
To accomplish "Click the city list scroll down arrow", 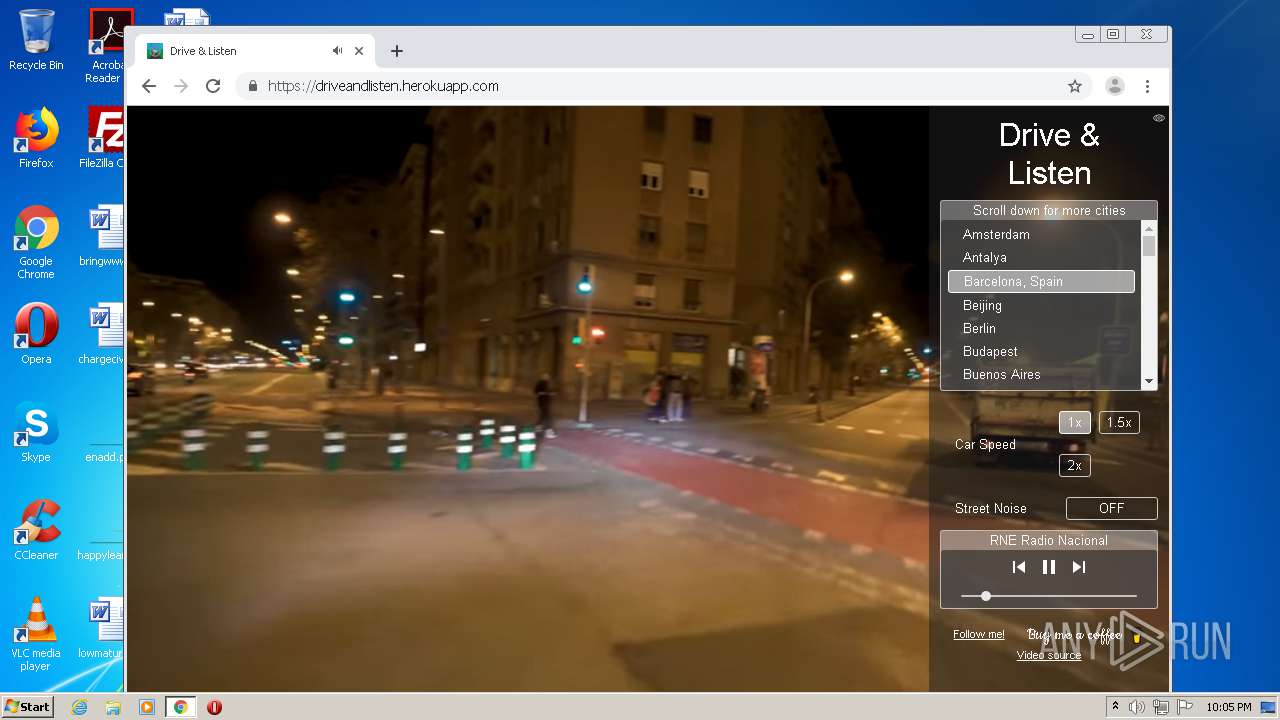I will click(1149, 381).
